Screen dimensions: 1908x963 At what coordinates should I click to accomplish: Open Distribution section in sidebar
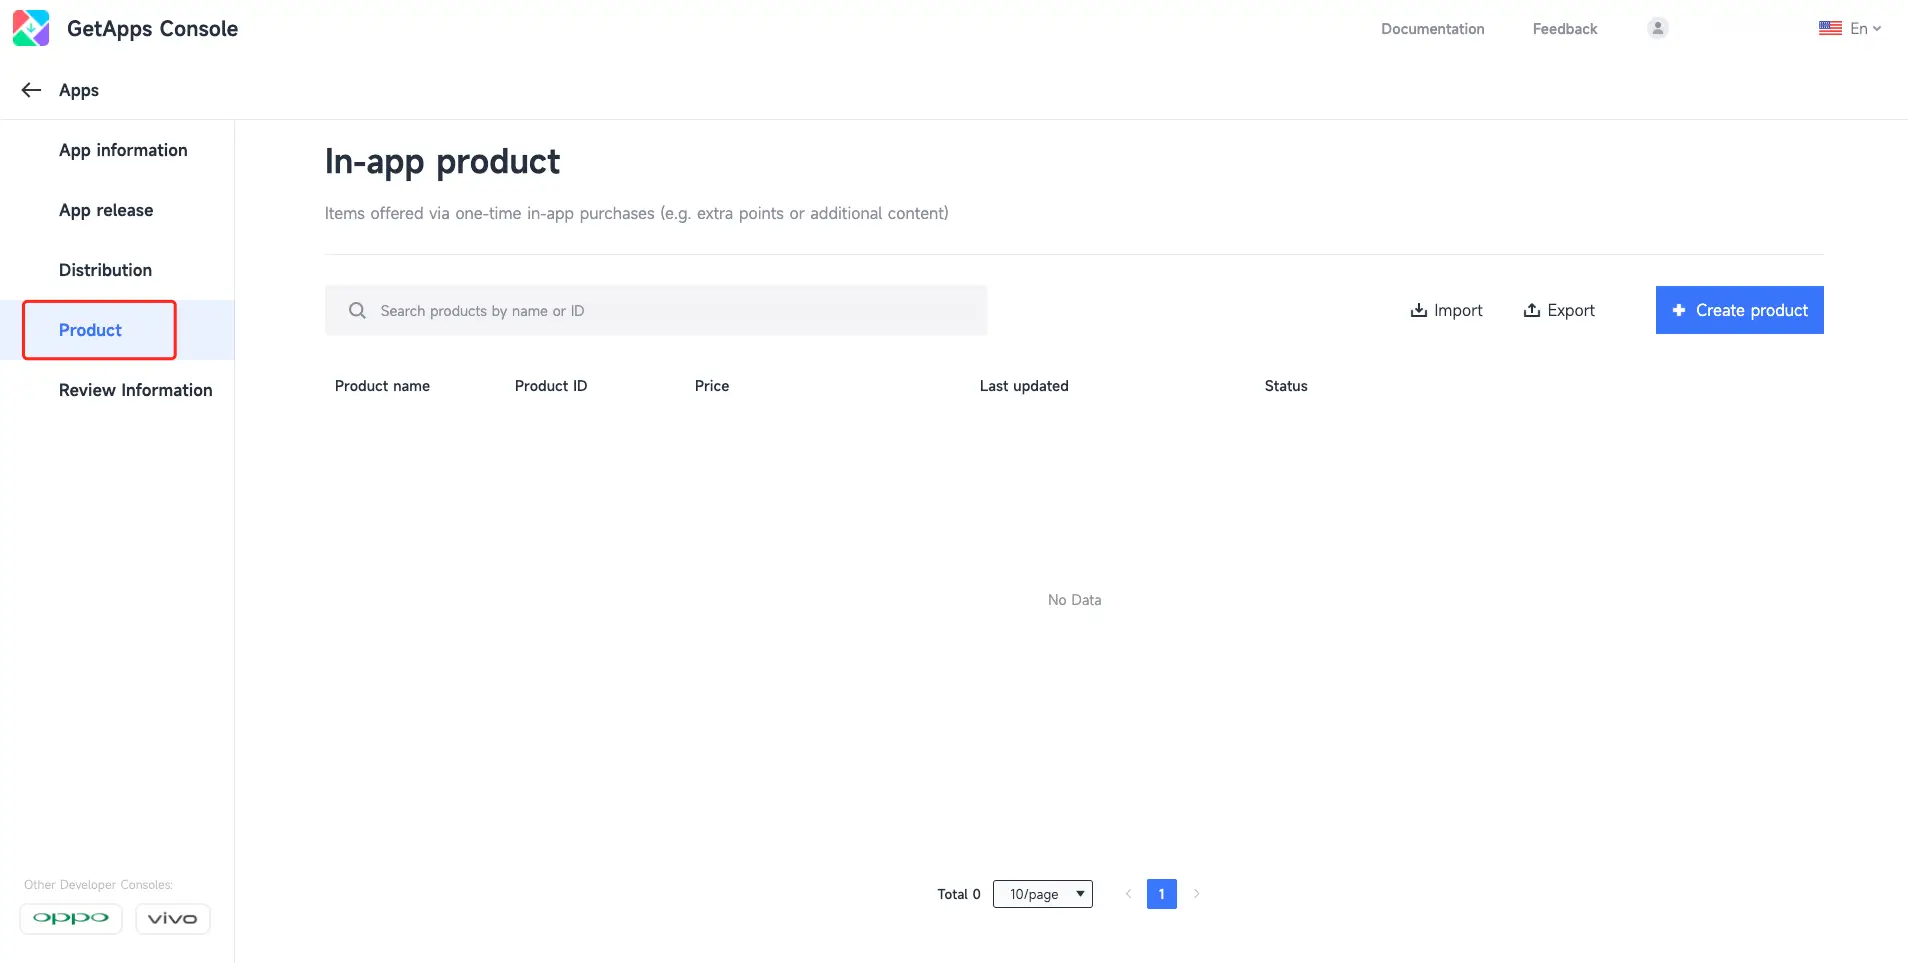(x=105, y=270)
